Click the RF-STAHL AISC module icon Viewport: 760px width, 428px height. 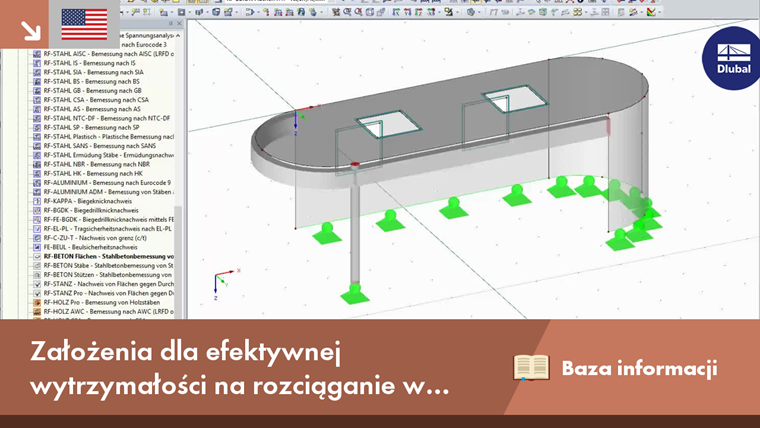click(x=37, y=54)
